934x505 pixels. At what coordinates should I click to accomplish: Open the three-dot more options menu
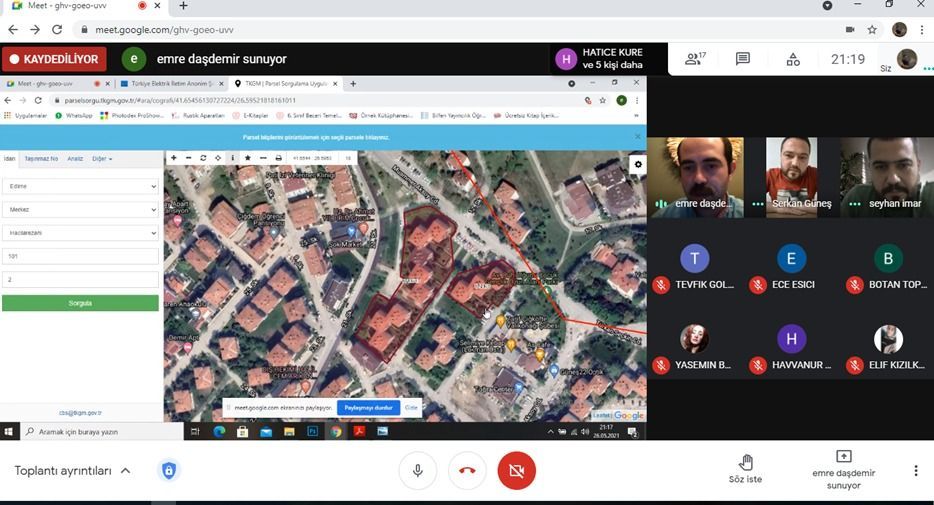pos(915,471)
